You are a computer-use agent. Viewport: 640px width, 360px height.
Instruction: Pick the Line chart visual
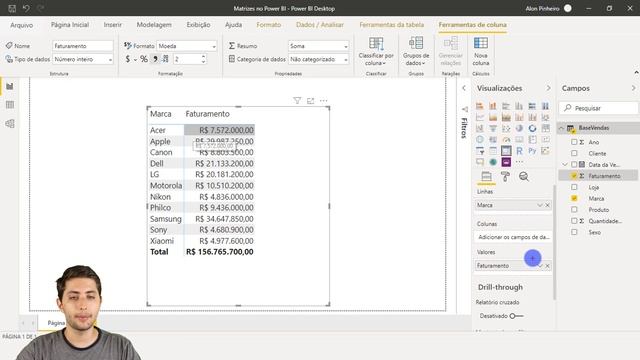(x=480, y=118)
